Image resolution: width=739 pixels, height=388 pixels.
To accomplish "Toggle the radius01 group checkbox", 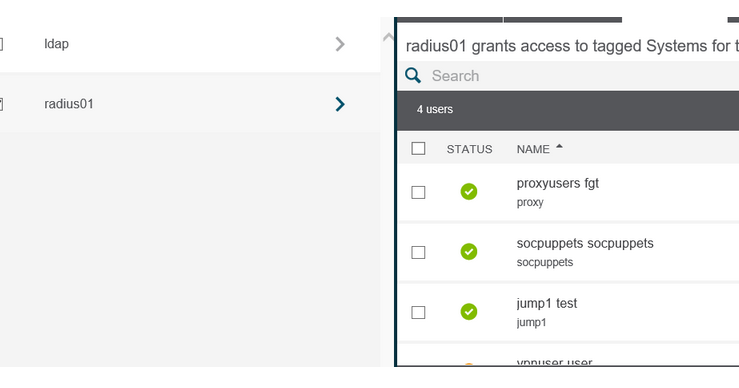I will (1, 104).
